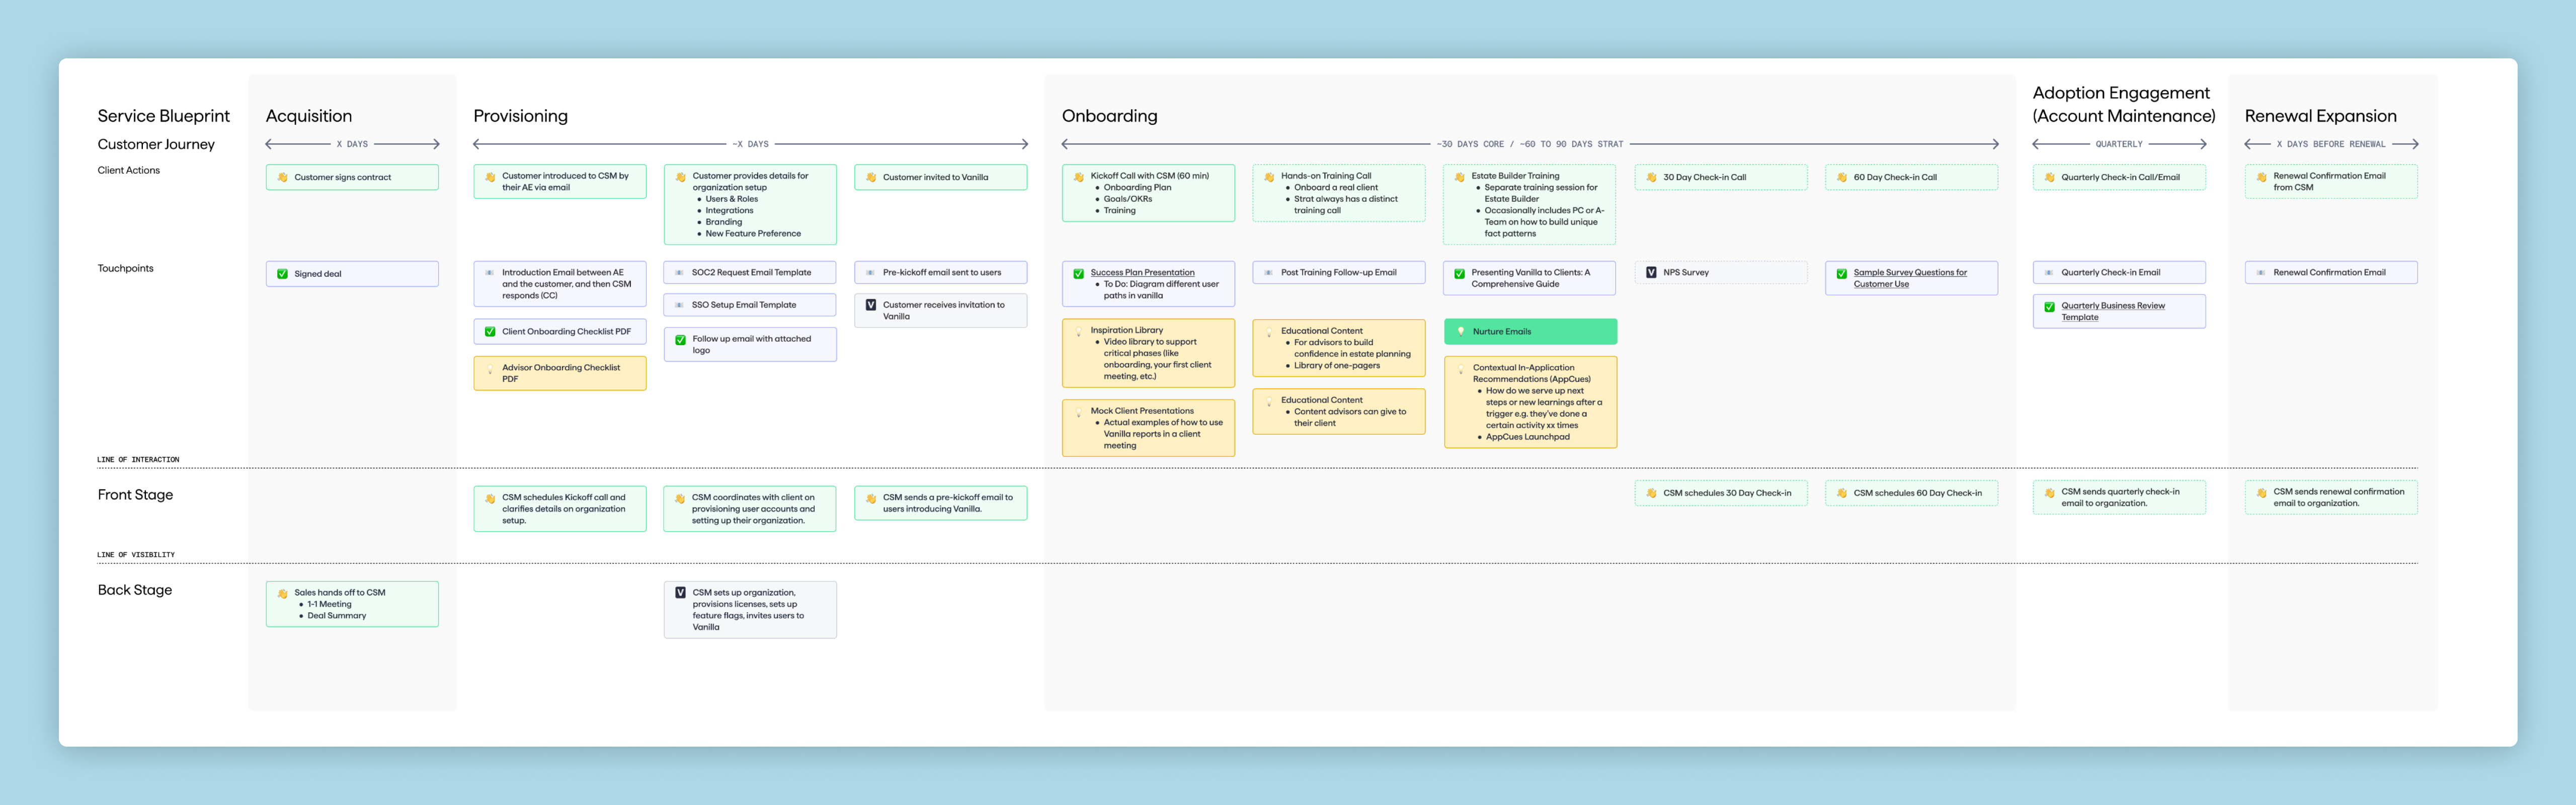Image resolution: width=2576 pixels, height=805 pixels.
Task: Click the green "Nurture Emails" highlighted card
Action: pos(1530,331)
